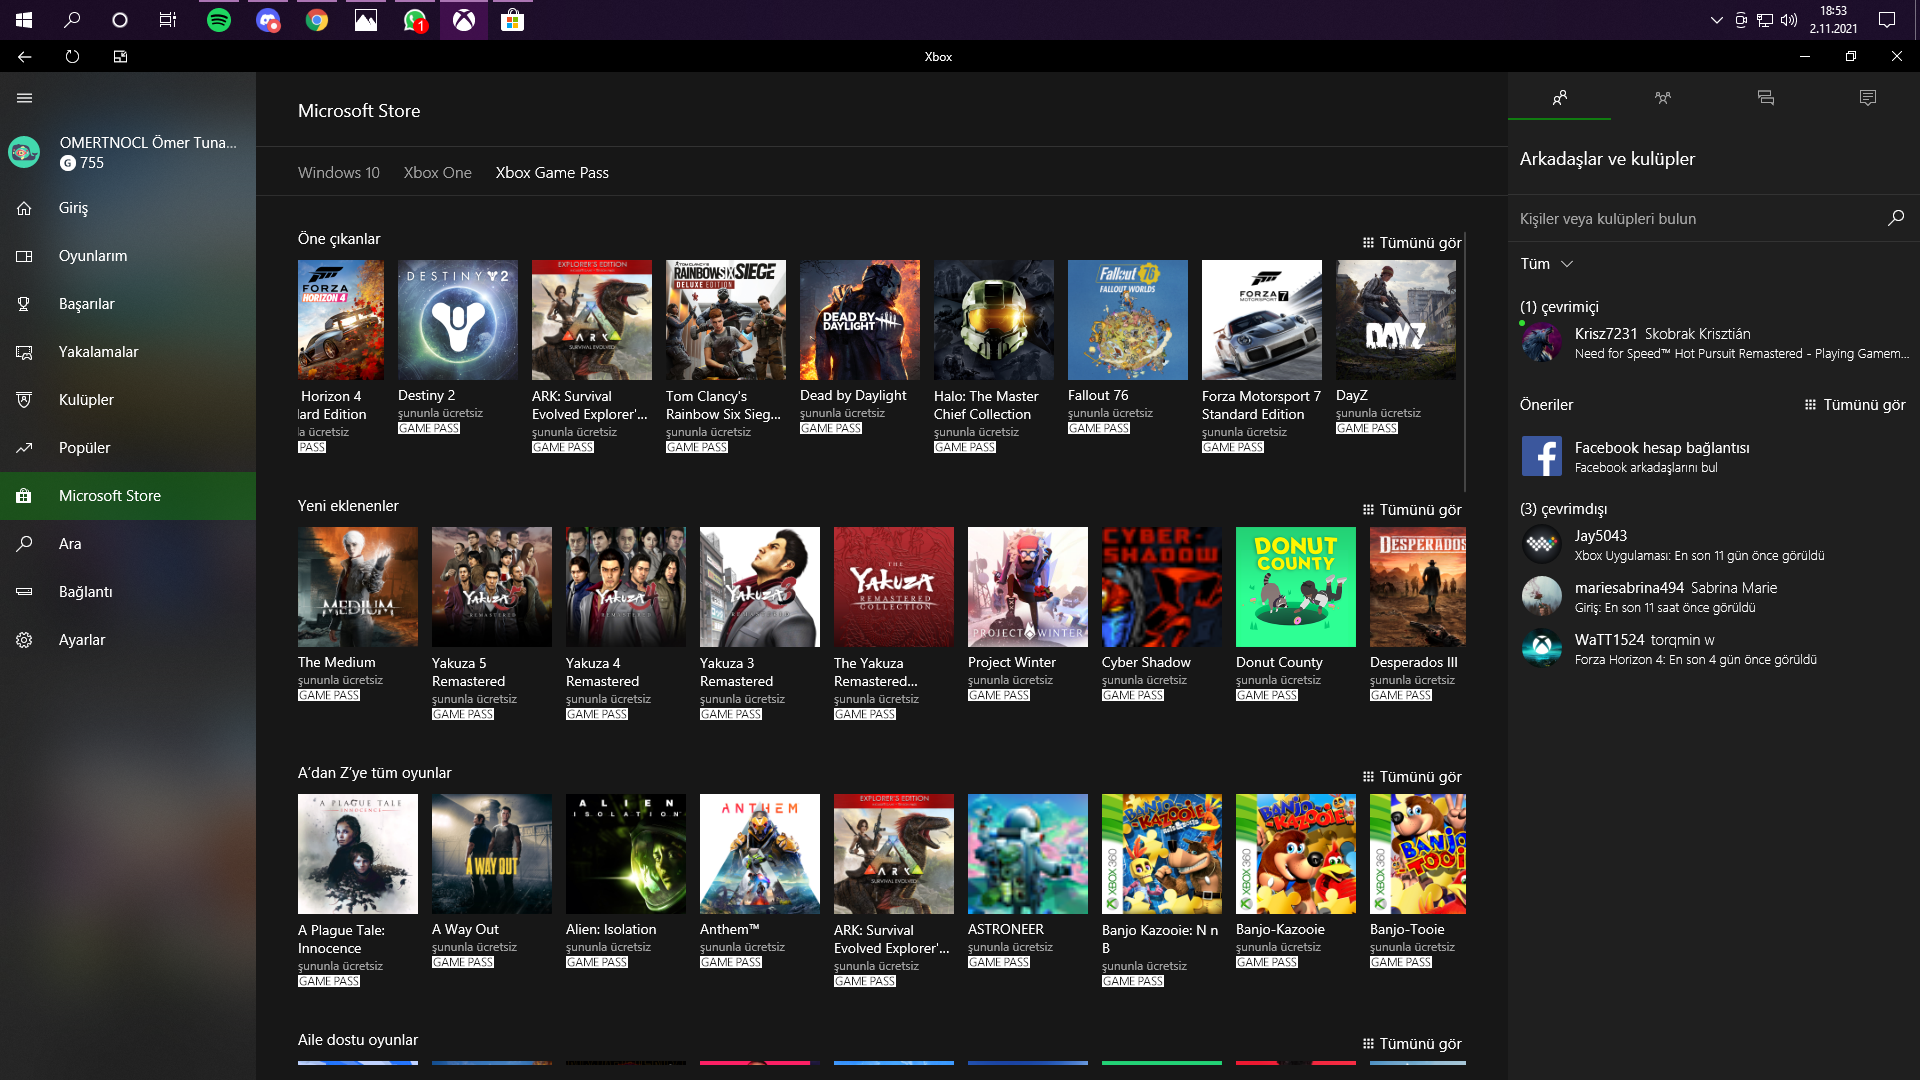
Task: Open Facebook hesap bağlantısı suggestion
Action: click(x=1714, y=456)
